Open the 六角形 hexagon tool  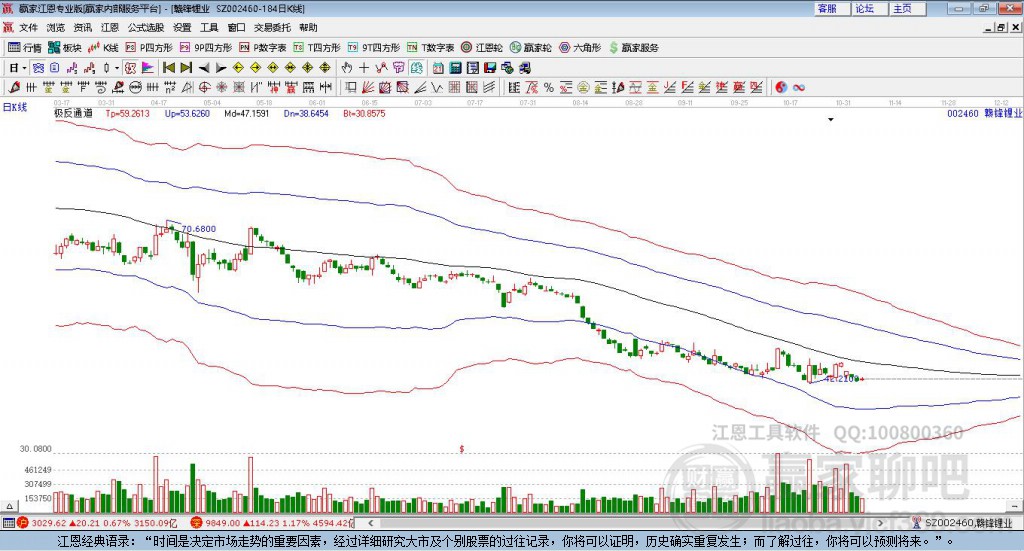[x=580, y=48]
